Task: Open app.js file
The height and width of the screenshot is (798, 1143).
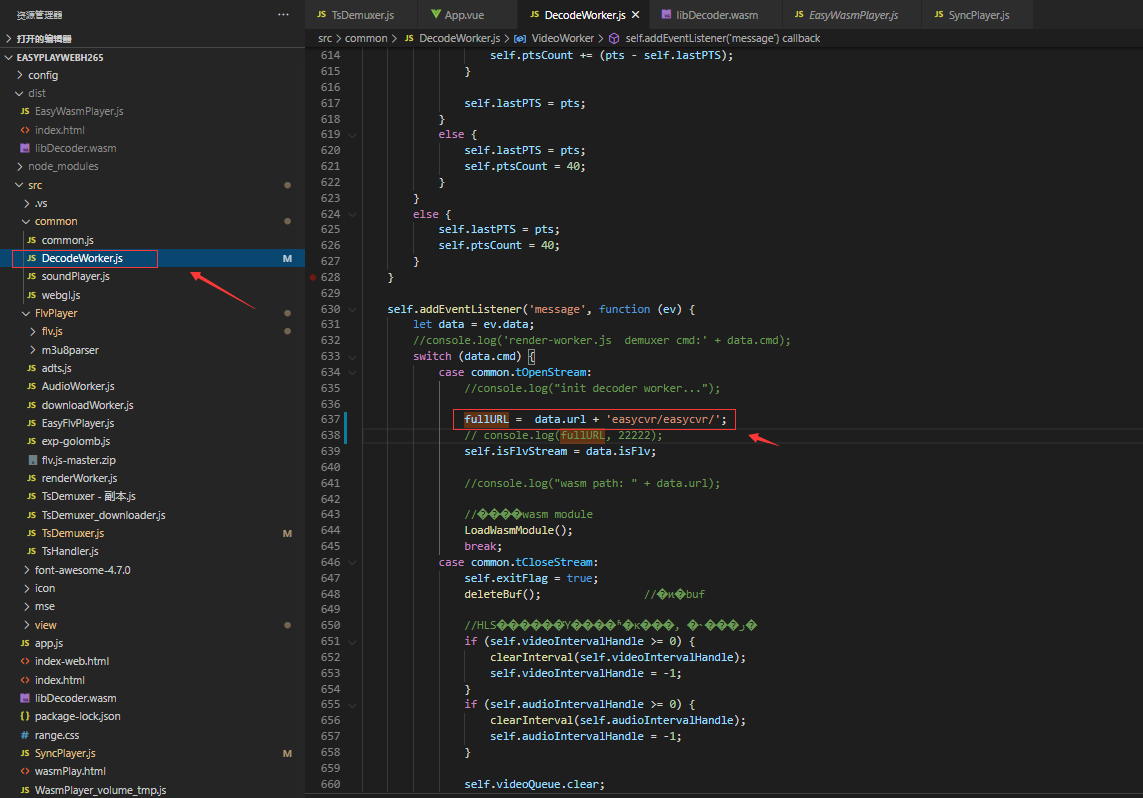Action: 152,644
